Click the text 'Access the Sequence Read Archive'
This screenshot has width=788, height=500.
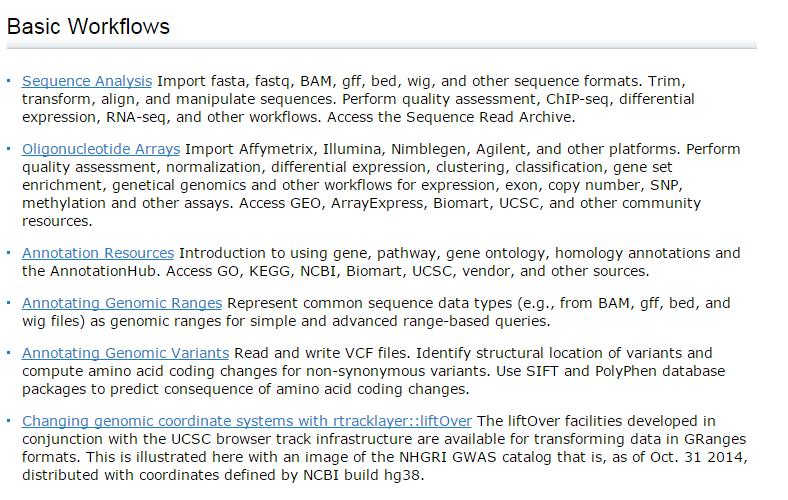pyautogui.click(x=451, y=117)
